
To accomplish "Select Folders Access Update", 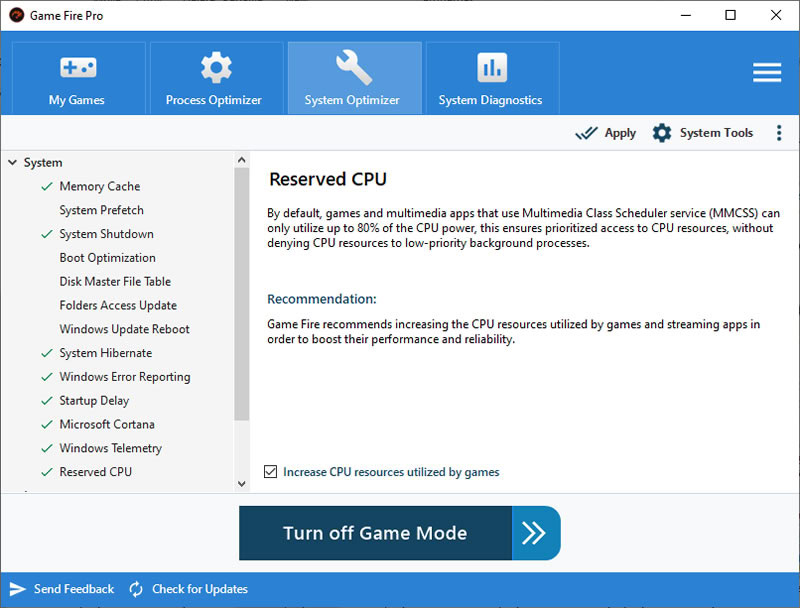I will (x=118, y=306).
